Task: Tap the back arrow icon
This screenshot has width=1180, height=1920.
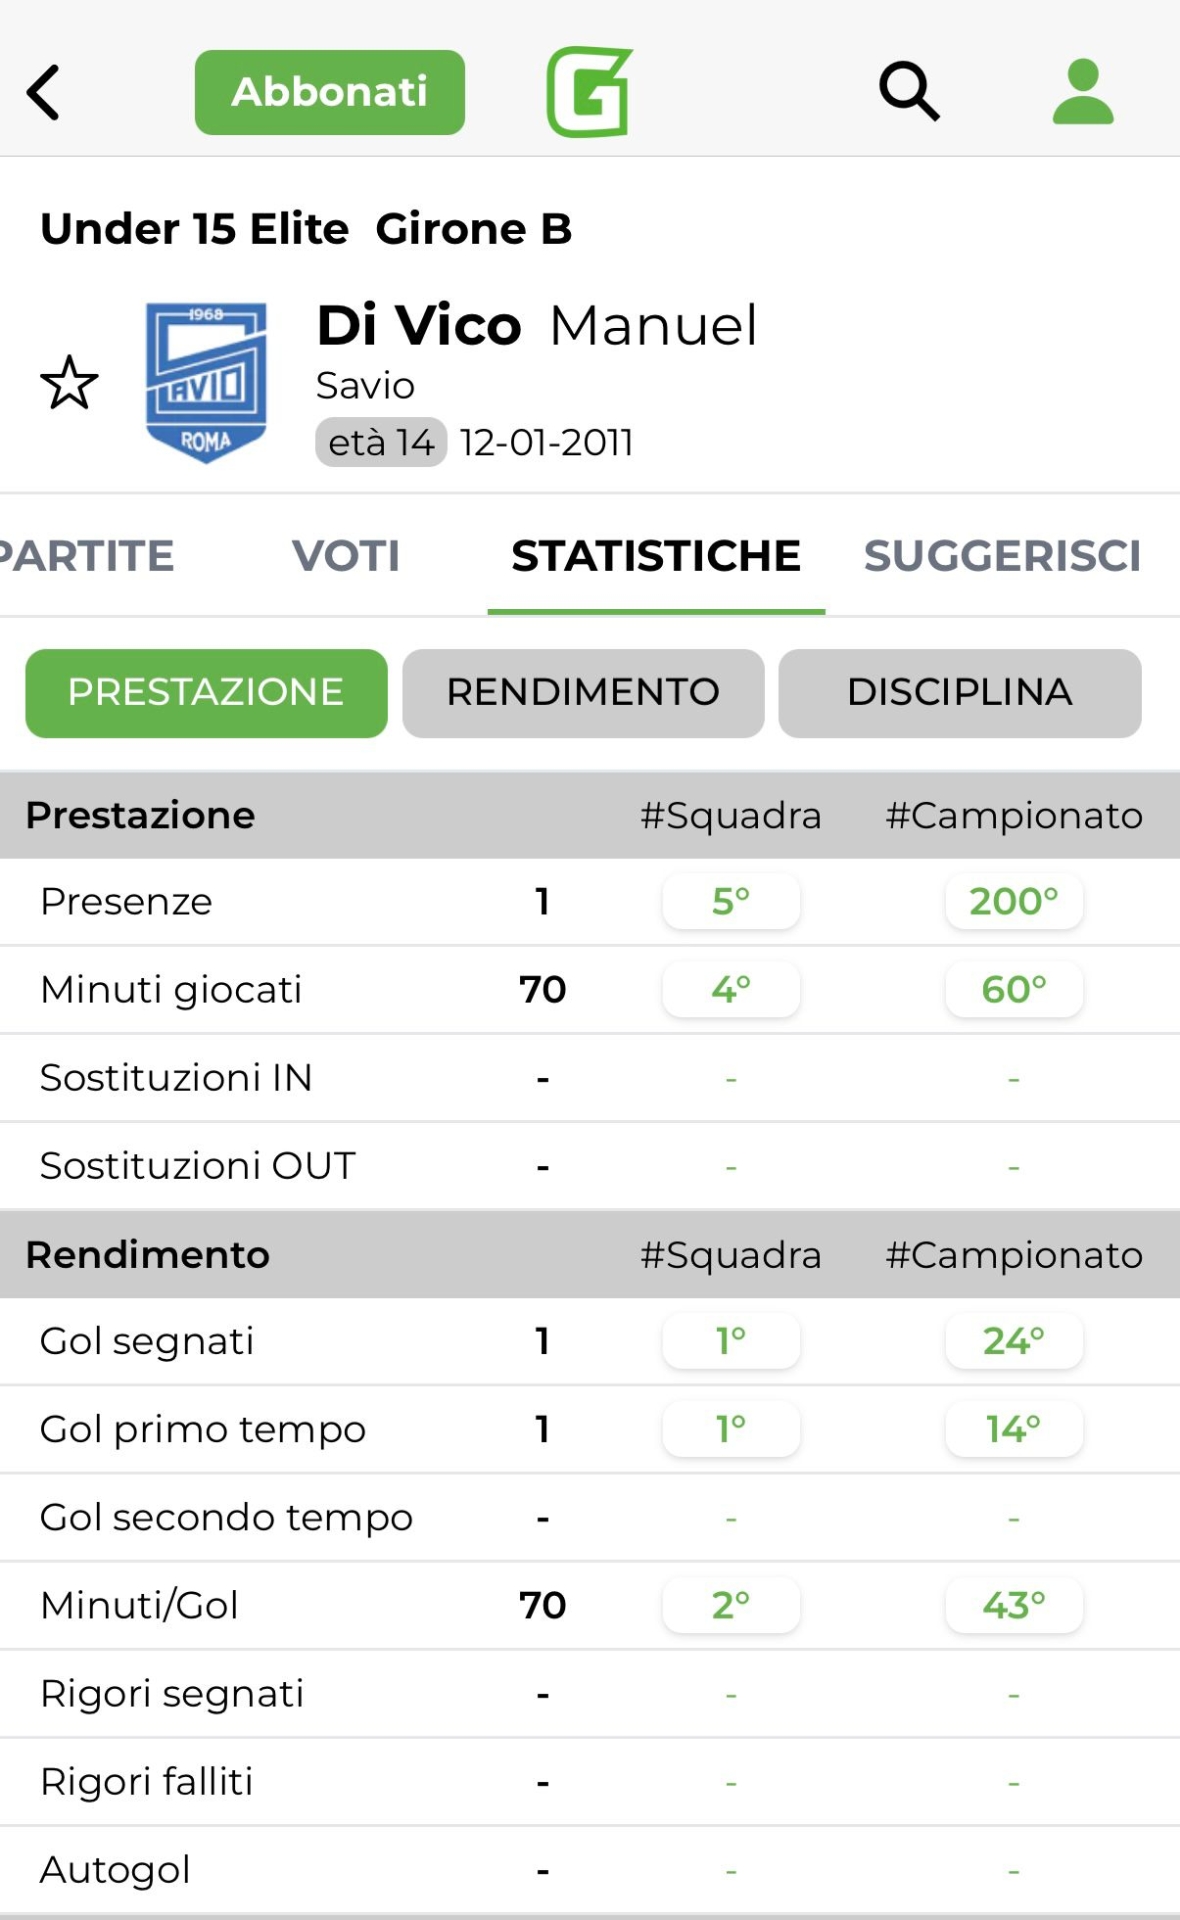Action: click(x=44, y=93)
